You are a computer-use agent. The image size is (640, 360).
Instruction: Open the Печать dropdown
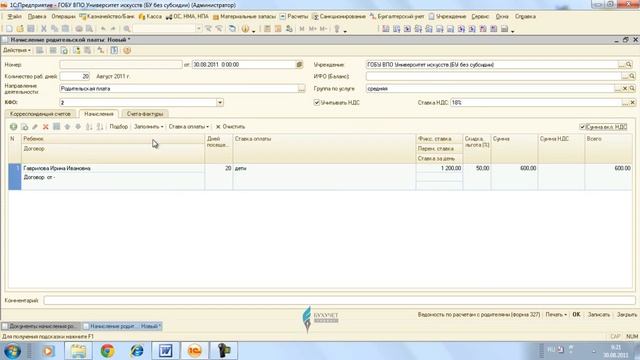556,315
